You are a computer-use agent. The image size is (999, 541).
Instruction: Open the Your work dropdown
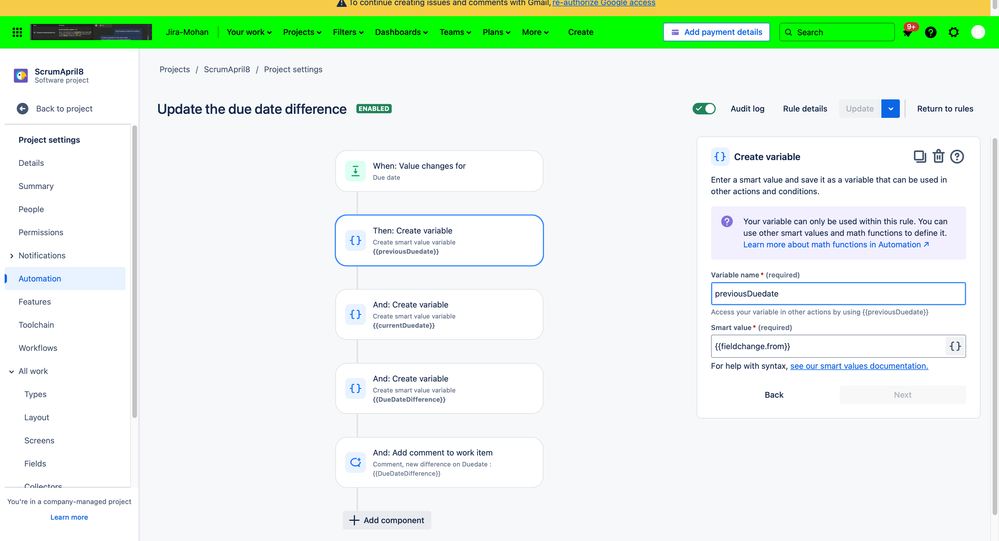(249, 32)
